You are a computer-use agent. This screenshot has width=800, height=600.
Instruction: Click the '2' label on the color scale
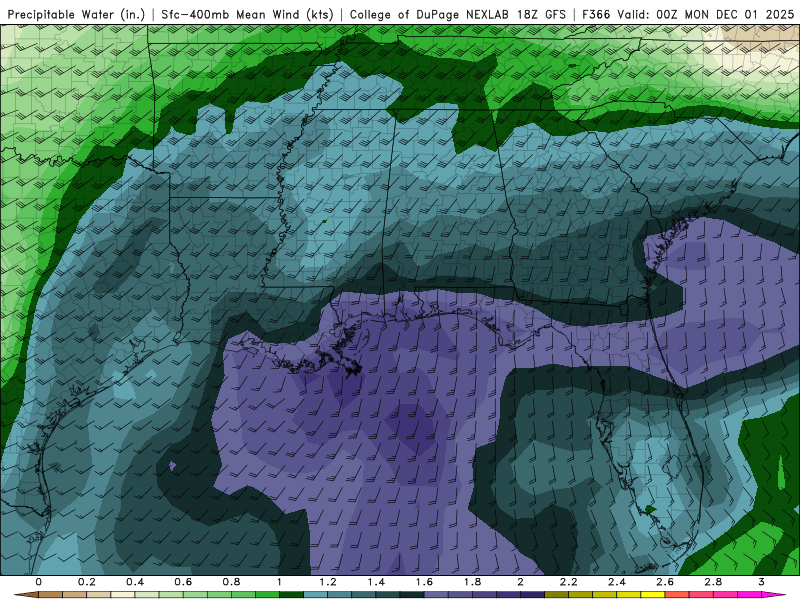520,582
